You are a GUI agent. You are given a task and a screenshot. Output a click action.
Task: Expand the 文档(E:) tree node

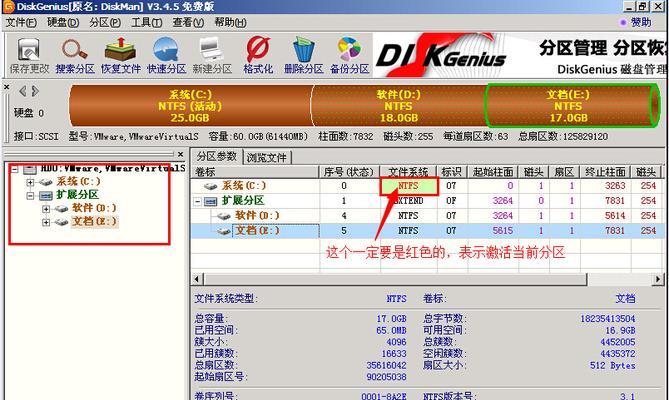coord(46,222)
